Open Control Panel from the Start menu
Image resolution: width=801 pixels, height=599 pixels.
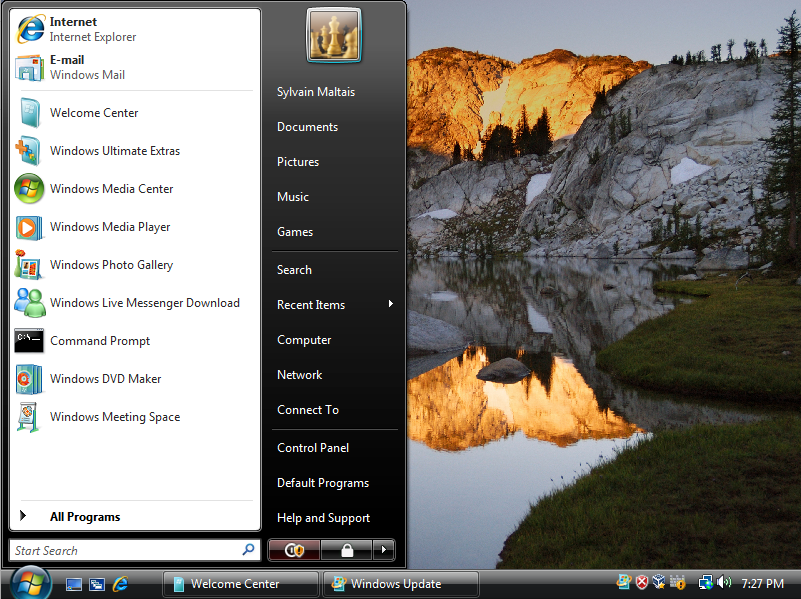point(313,448)
